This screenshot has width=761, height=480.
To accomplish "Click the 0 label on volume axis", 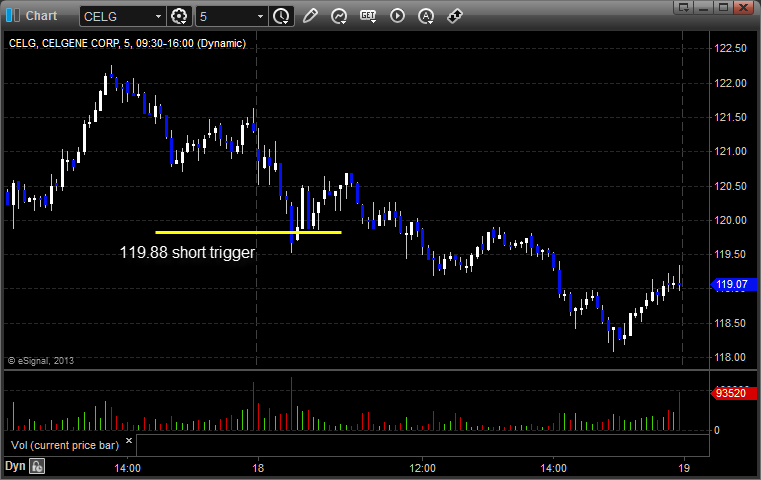I will [x=717, y=430].
